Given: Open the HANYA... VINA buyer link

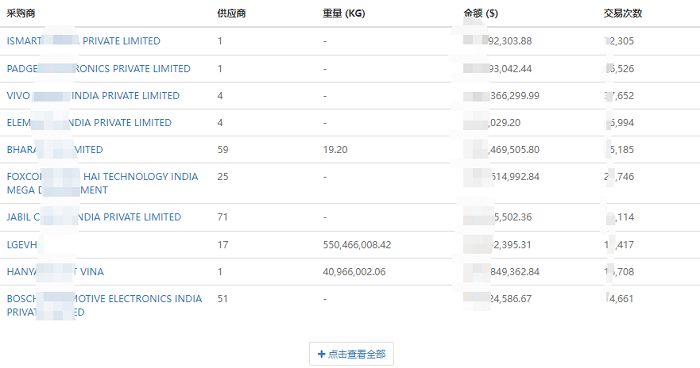Looking at the screenshot, I should [55, 272].
